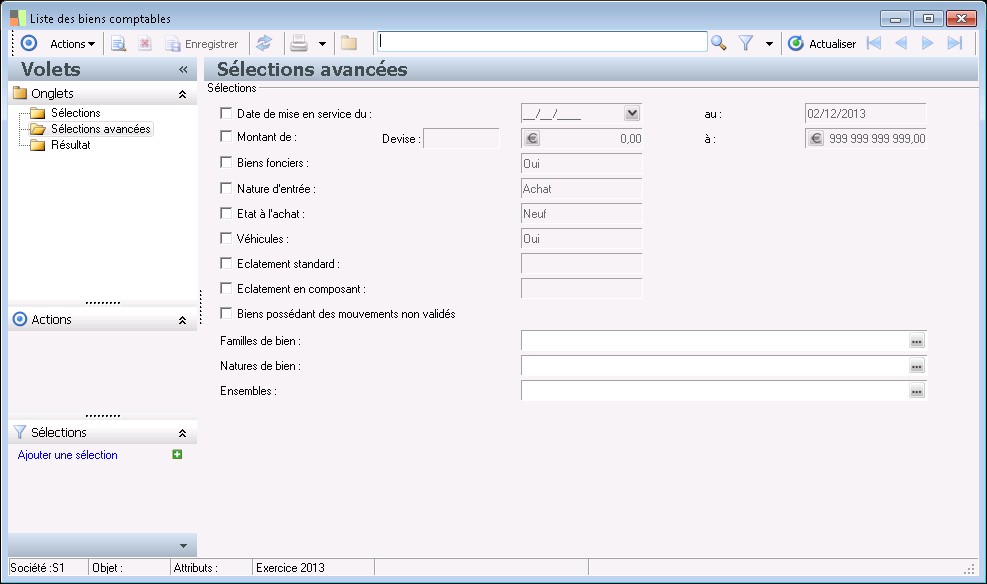Screen dimensions: 987x584
Task: Click the Ajouter une sélection link
Action: pyautogui.click(x=67, y=455)
